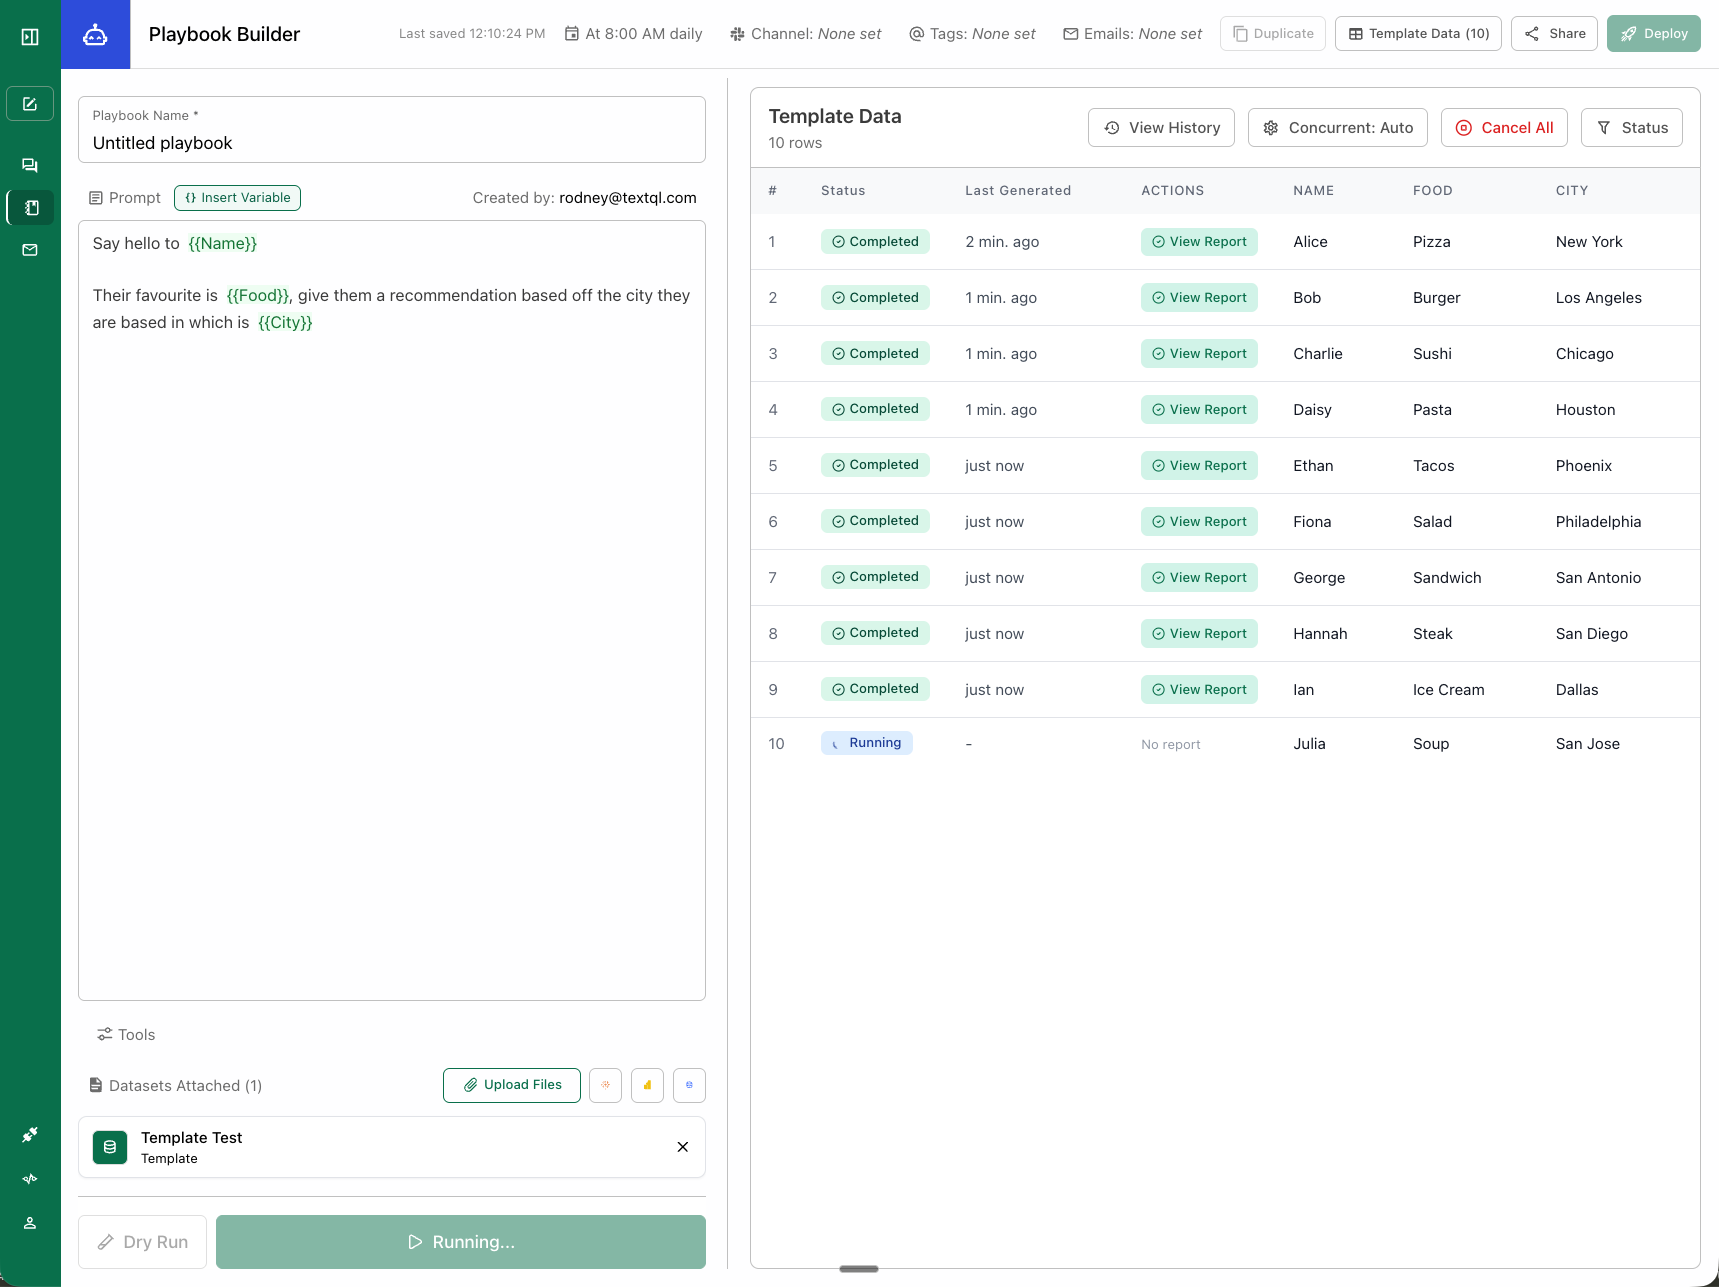Image resolution: width=1719 pixels, height=1287 pixels.
Task: Cancel All running generations
Action: point(1504,127)
